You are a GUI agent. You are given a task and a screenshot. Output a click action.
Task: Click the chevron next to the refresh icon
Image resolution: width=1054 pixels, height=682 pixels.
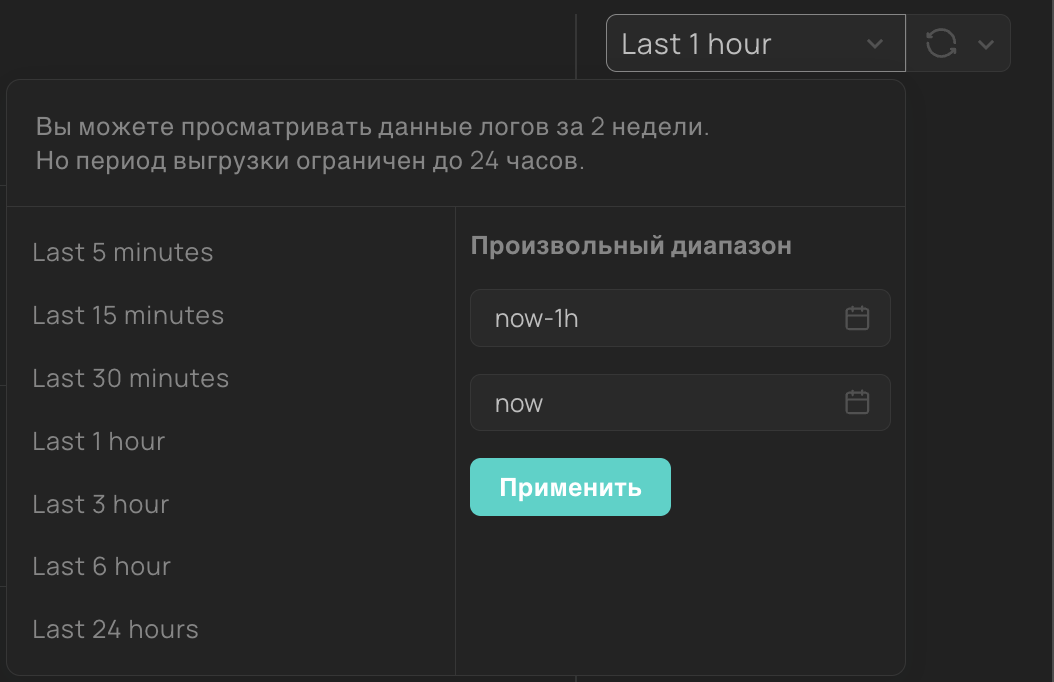984,44
